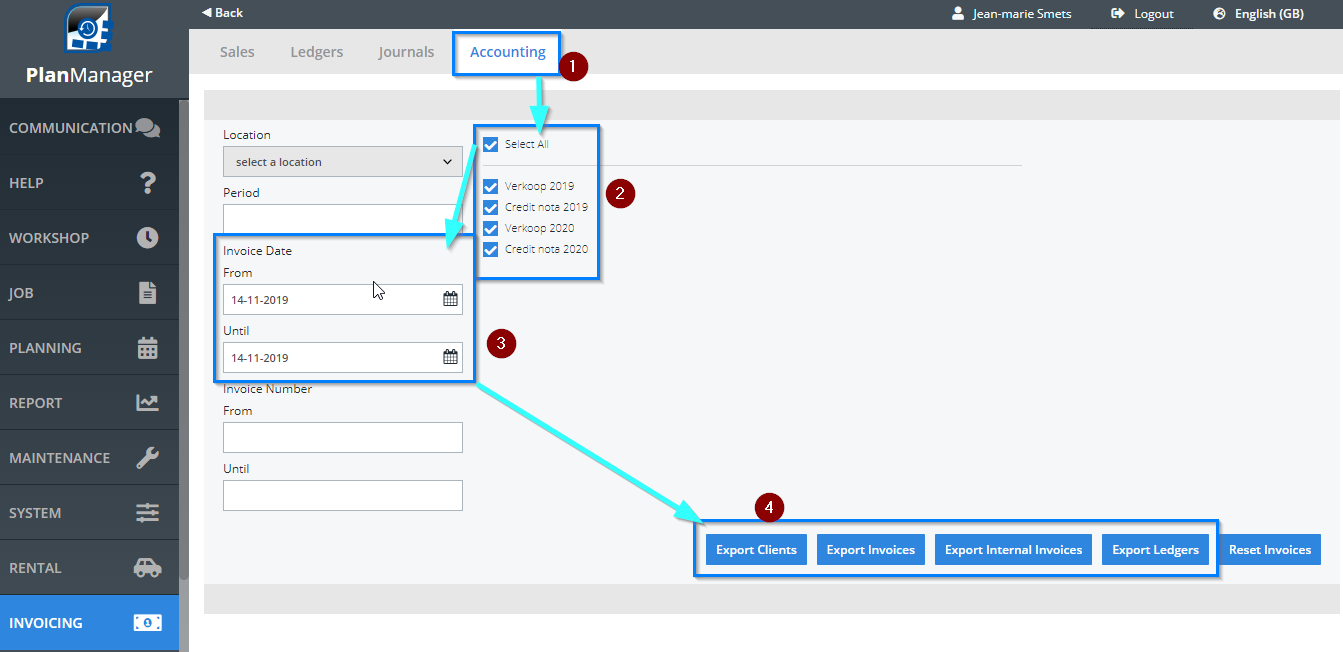Open Workshop via its clock icon
Screen dimensions: 1343x652
pos(147,238)
